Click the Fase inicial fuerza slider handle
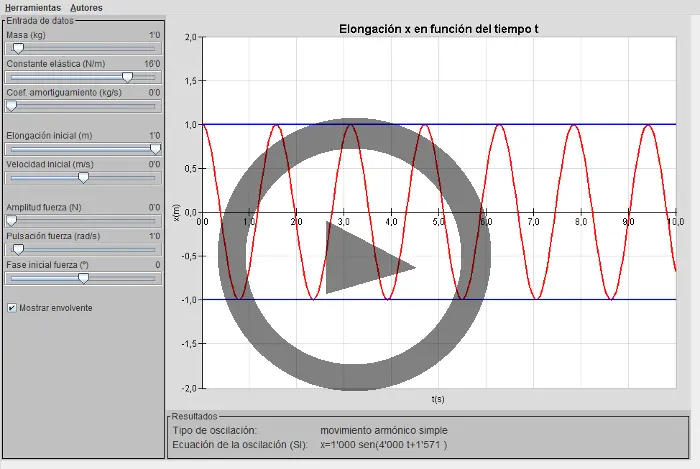 (x=83, y=278)
